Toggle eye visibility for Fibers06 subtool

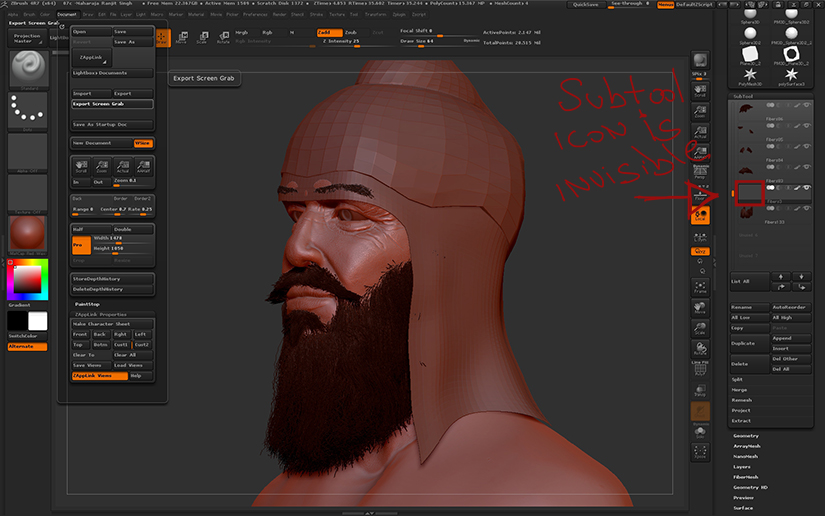(x=807, y=105)
